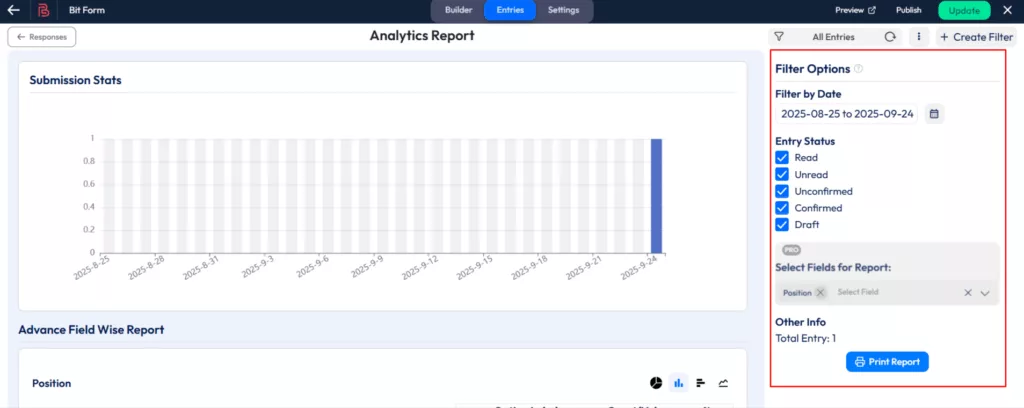This screenshot has height=408, width=1024.
Task: Click the date range input field
Action: pos(847,114)
